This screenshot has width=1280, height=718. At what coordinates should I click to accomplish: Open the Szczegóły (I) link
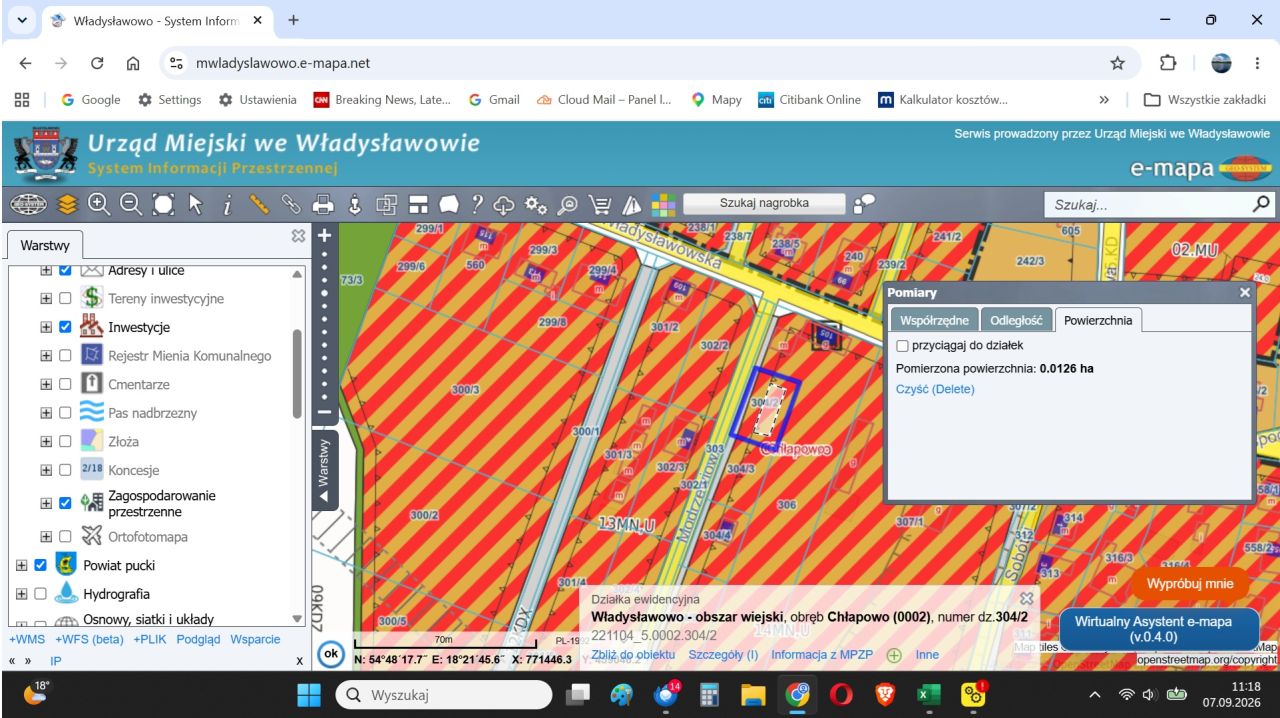[x=723, y=655]
